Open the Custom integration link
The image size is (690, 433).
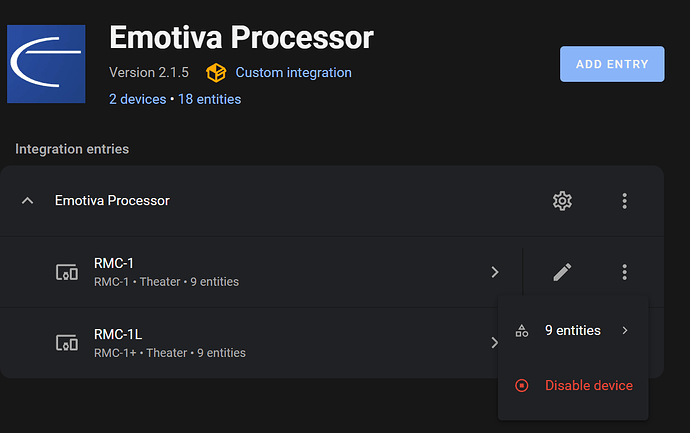click(293, 73)
